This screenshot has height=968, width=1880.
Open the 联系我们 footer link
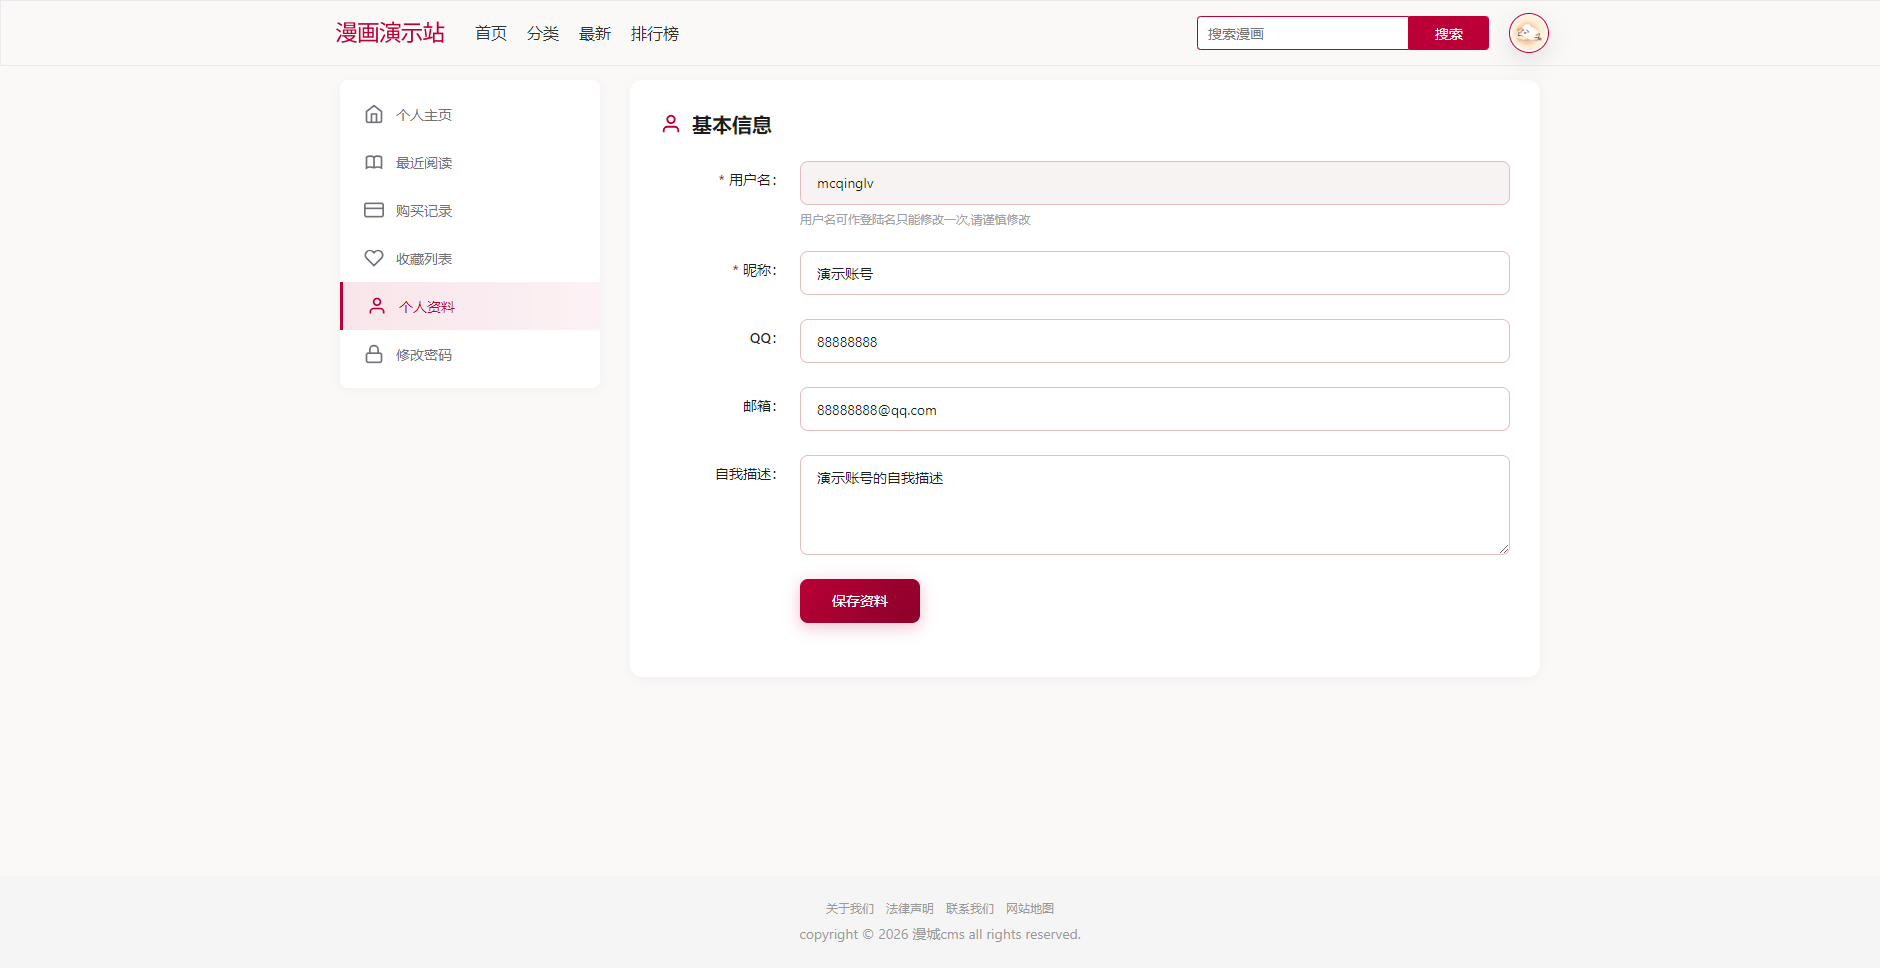point(970,908)
